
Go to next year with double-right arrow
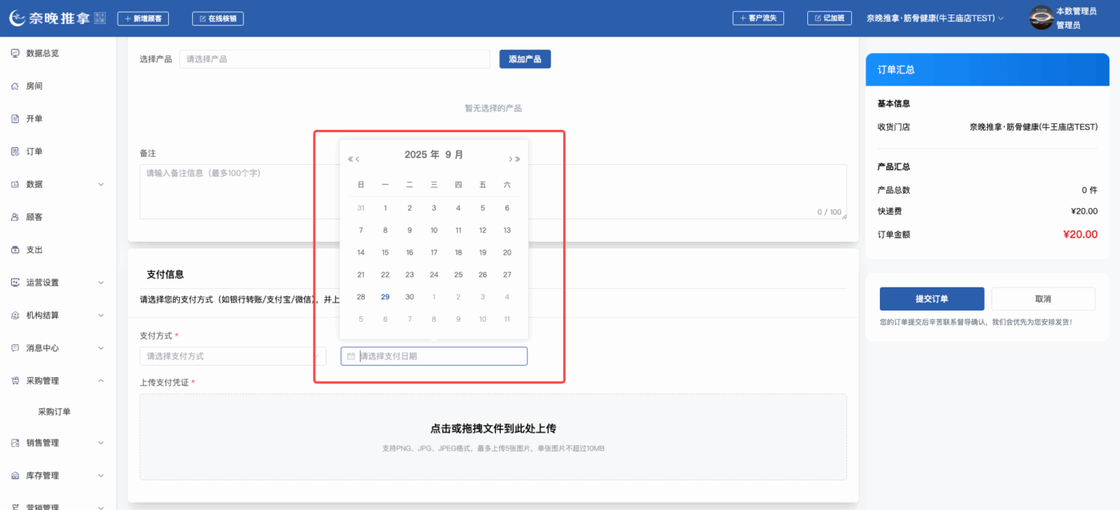517,159
